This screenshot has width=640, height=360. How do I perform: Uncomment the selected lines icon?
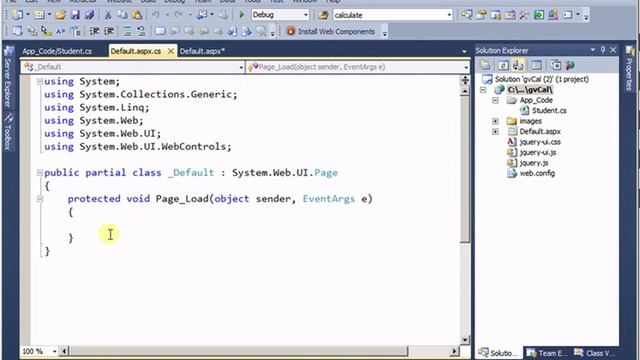(x=141, y=31)
